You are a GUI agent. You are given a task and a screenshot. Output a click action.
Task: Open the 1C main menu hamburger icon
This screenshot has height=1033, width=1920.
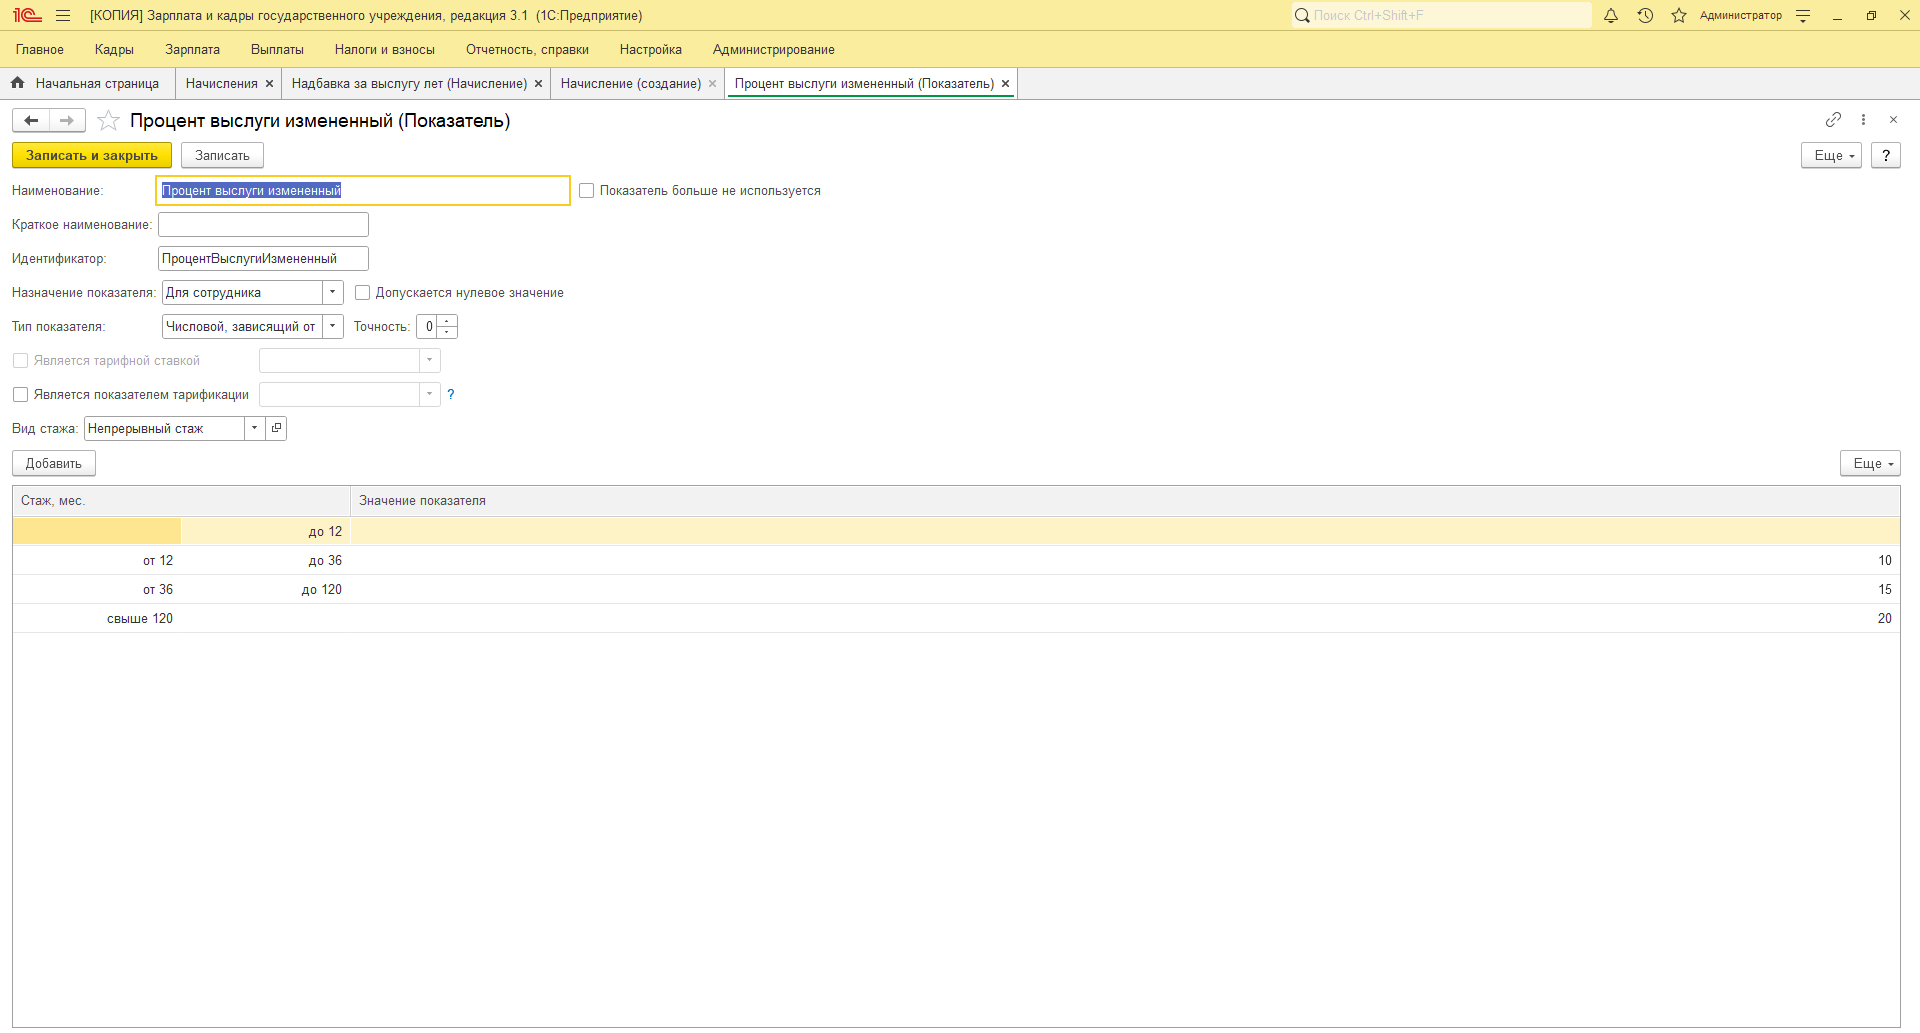click(63, 16)
